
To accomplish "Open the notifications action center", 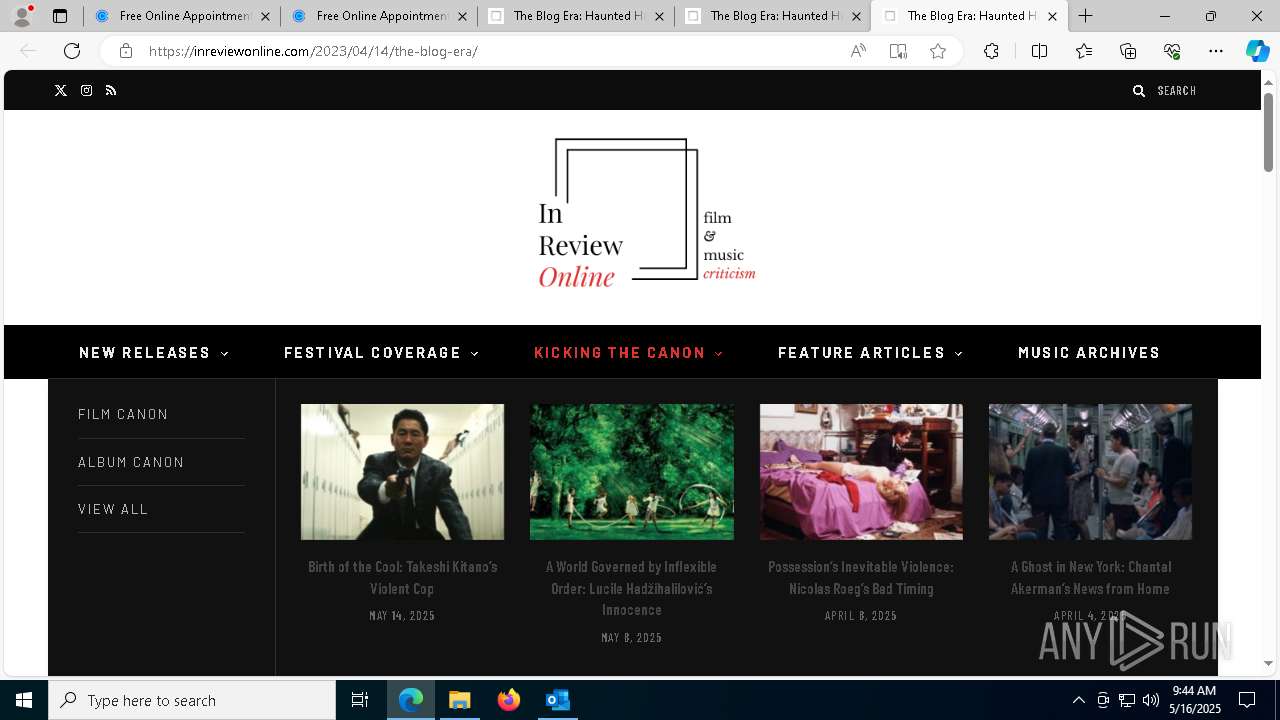I will click(1247, 700).
